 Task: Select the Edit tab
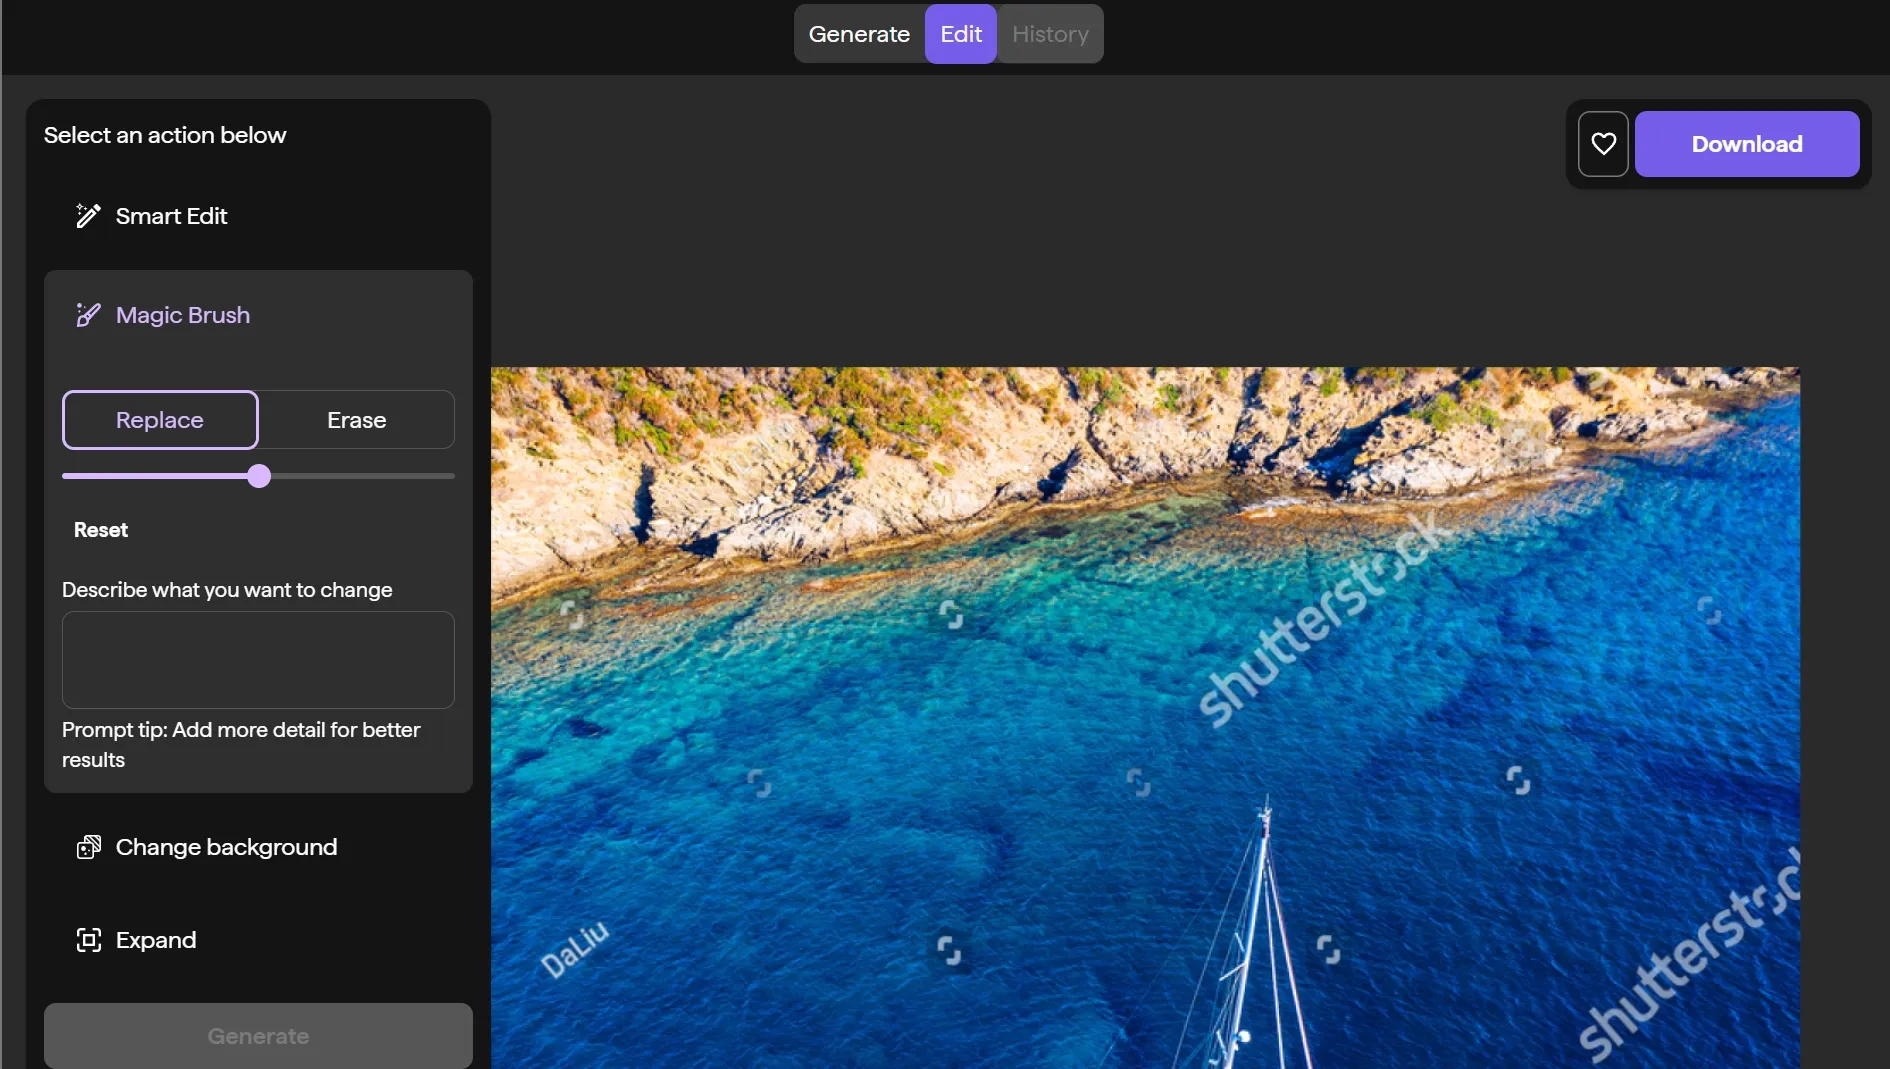click(961, 34)
